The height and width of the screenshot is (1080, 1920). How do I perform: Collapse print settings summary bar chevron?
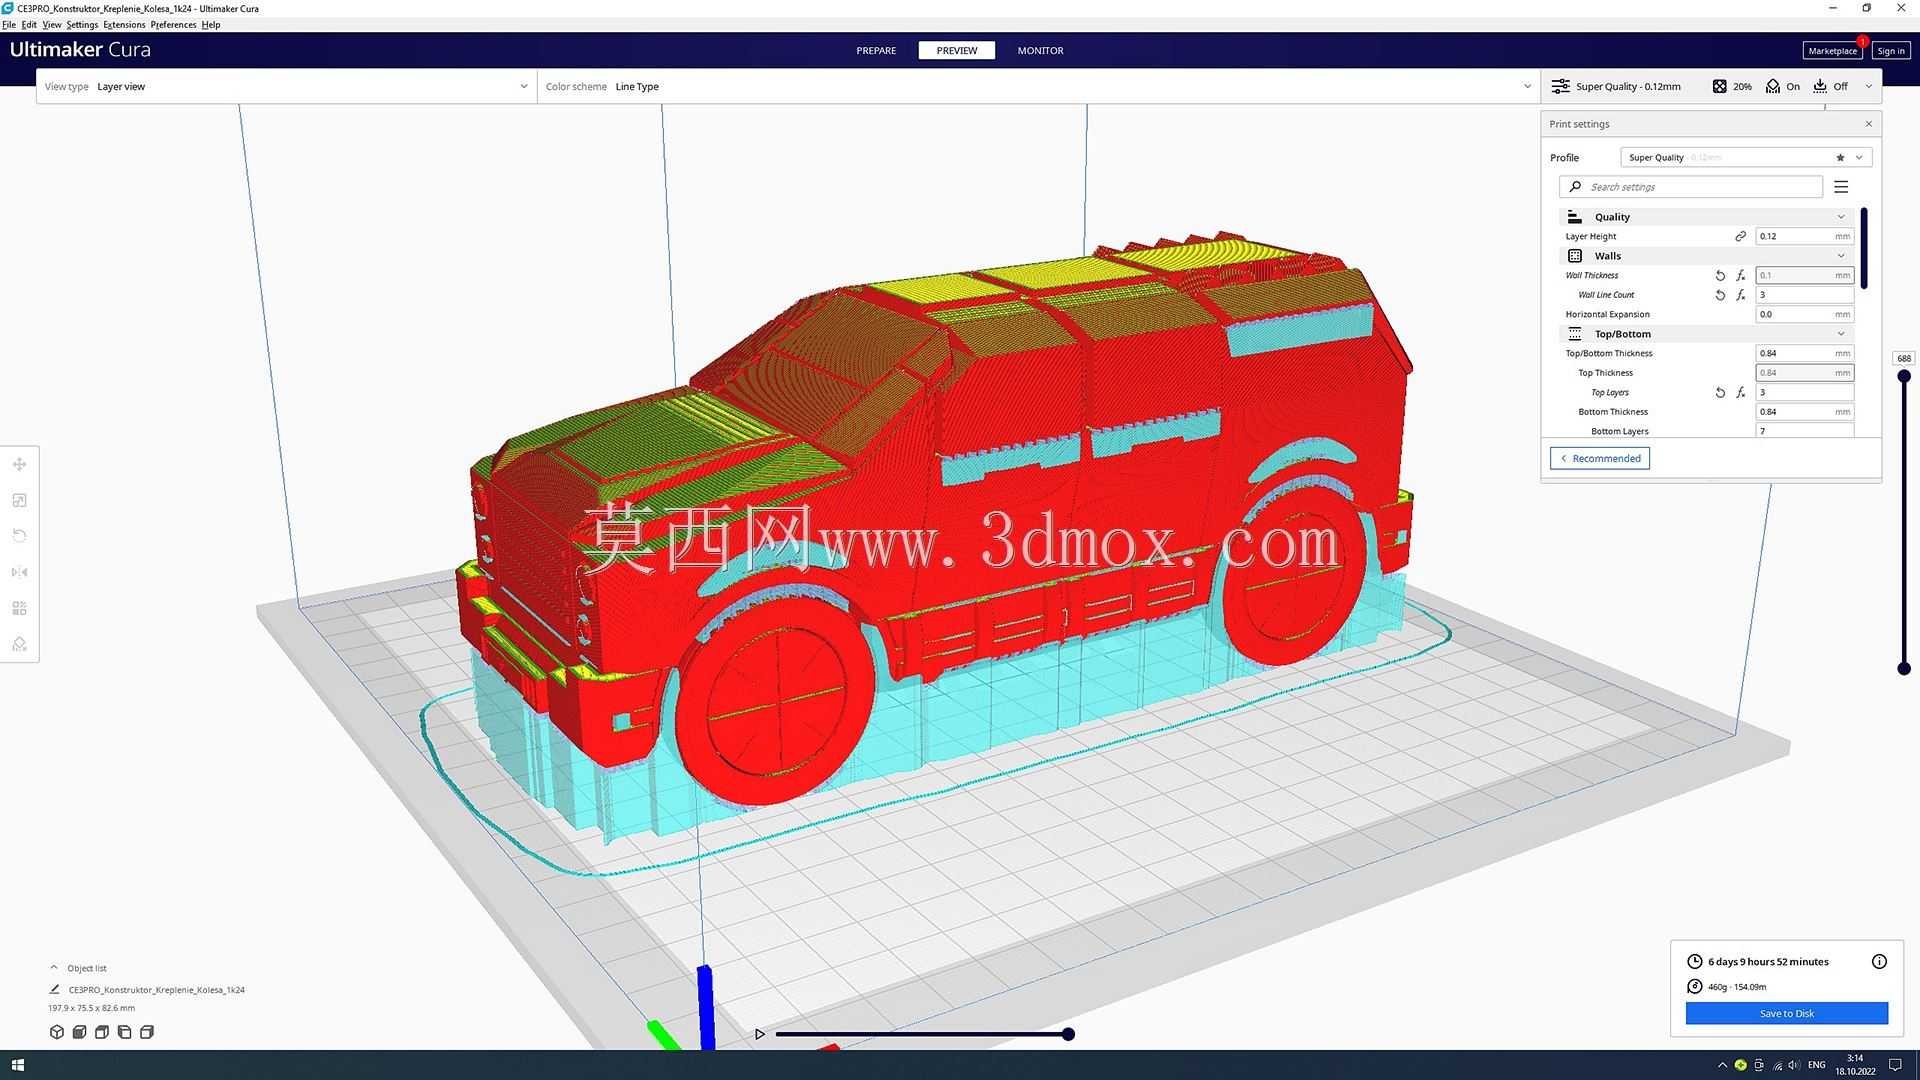click(x=1868, y=86)
